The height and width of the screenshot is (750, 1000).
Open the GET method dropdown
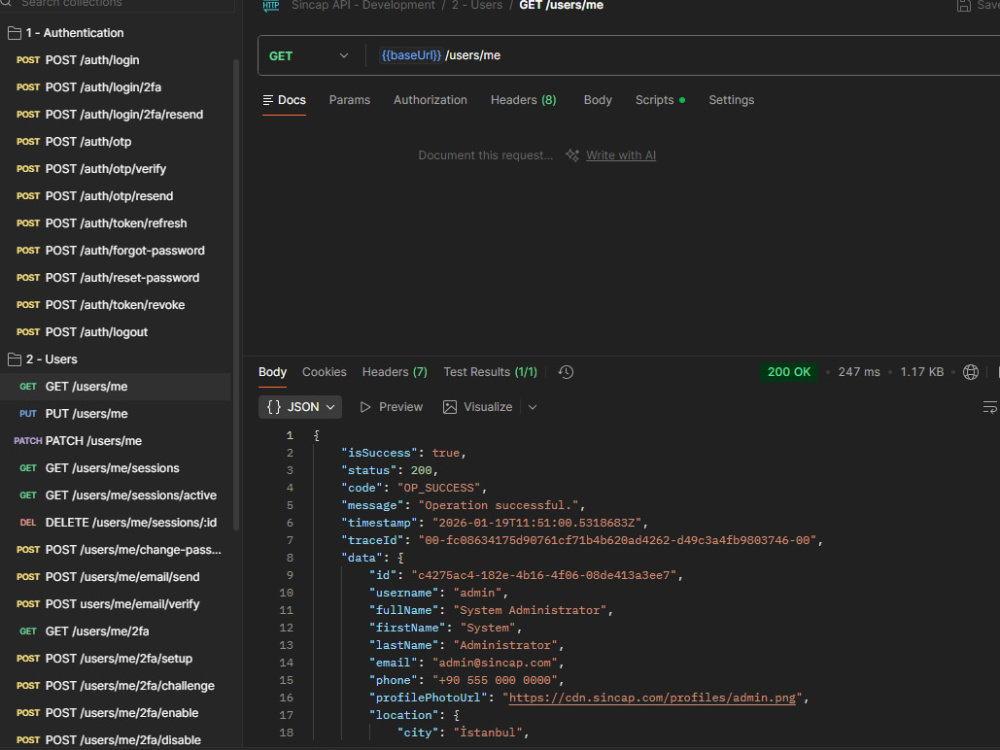(309, 56)
